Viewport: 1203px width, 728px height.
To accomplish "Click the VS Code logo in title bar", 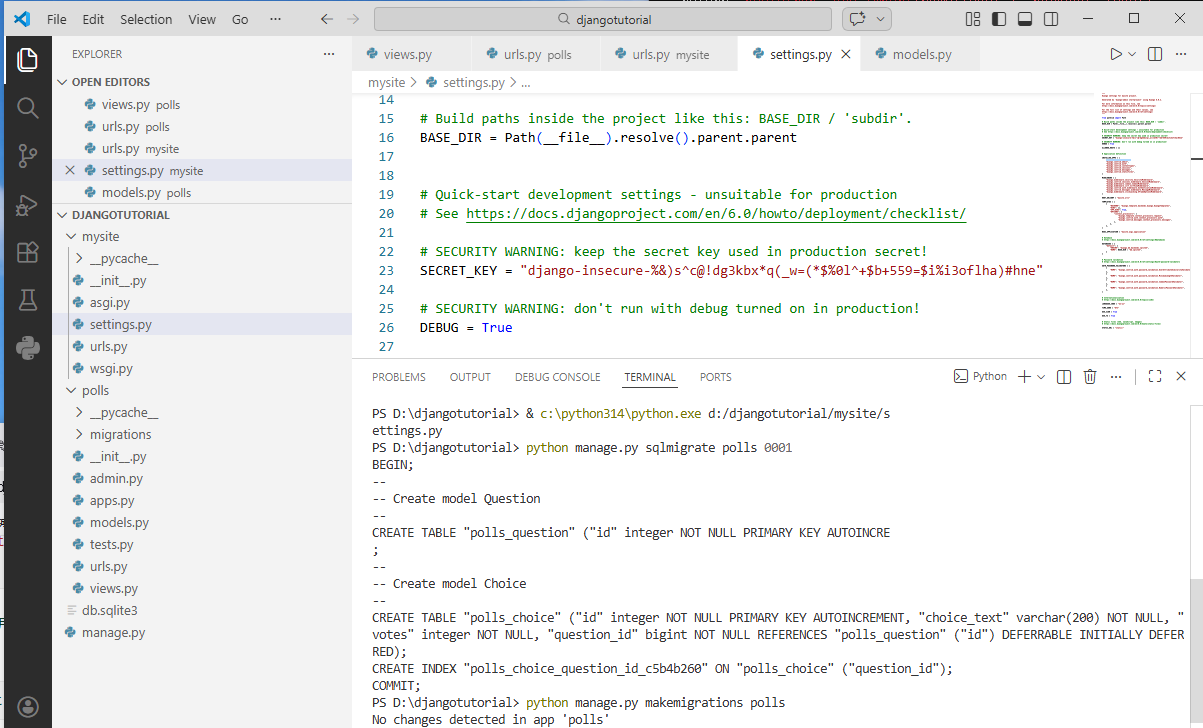I will pos(22,19).
